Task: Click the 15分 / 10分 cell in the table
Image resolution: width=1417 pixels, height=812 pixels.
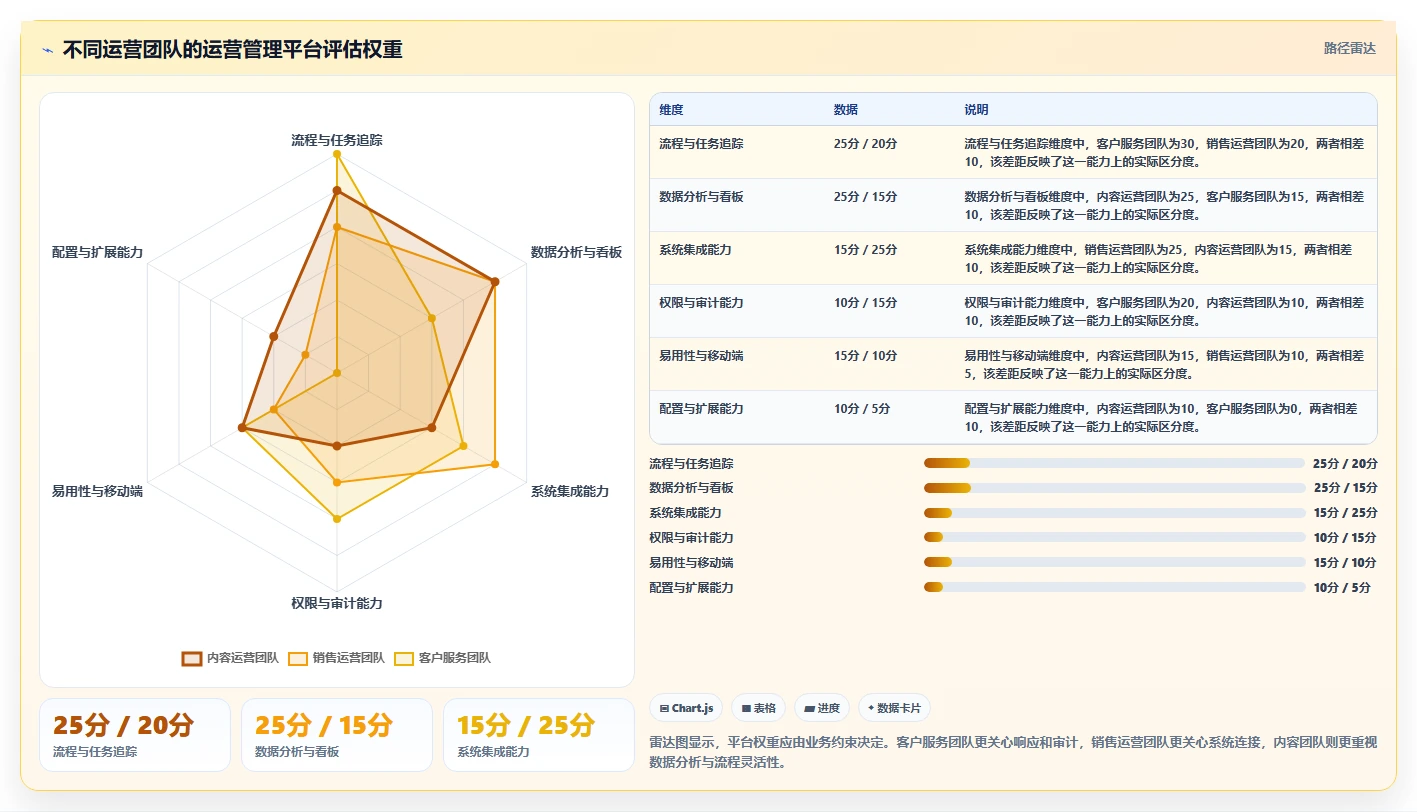Action: point(865,356)
